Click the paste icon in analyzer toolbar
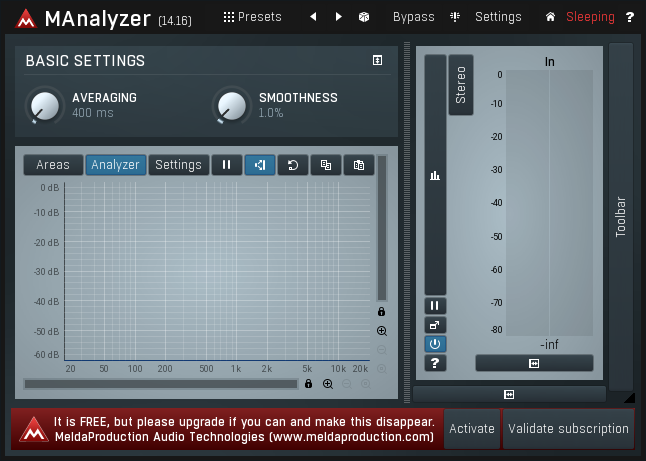 tap(358, 165)
